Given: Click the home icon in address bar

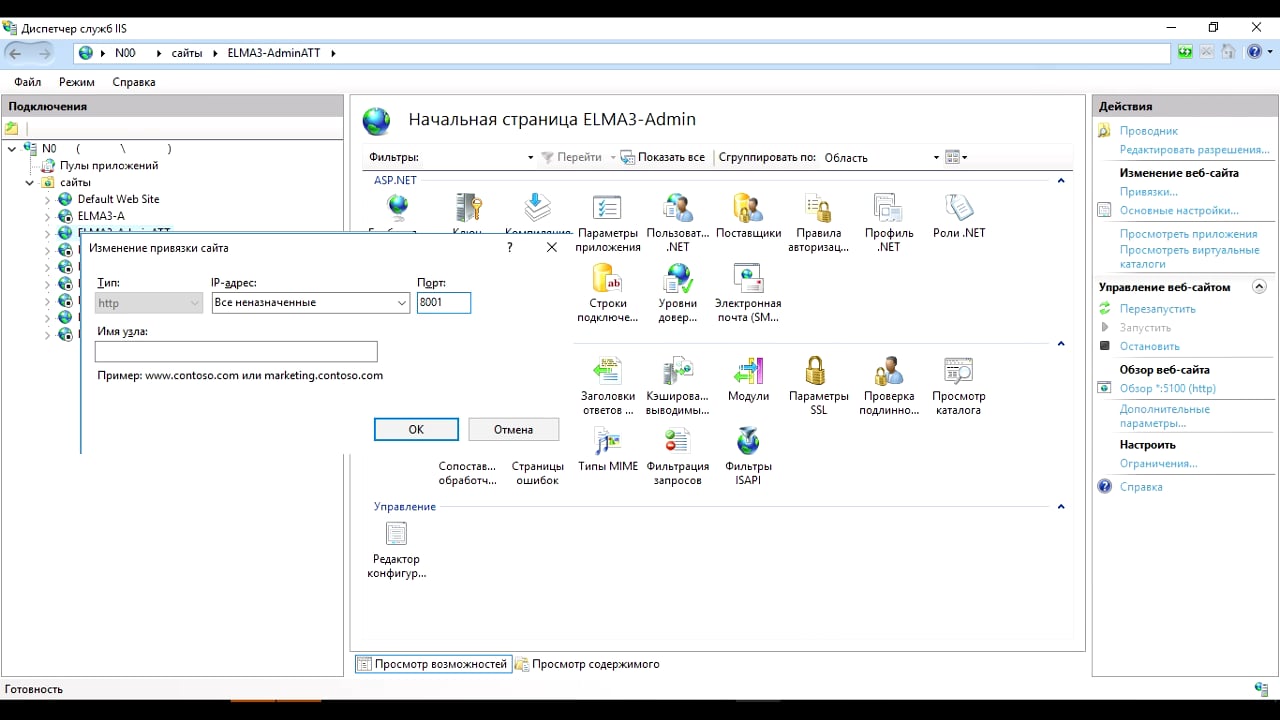Looking at the screenshot, I should (1227, 52).
